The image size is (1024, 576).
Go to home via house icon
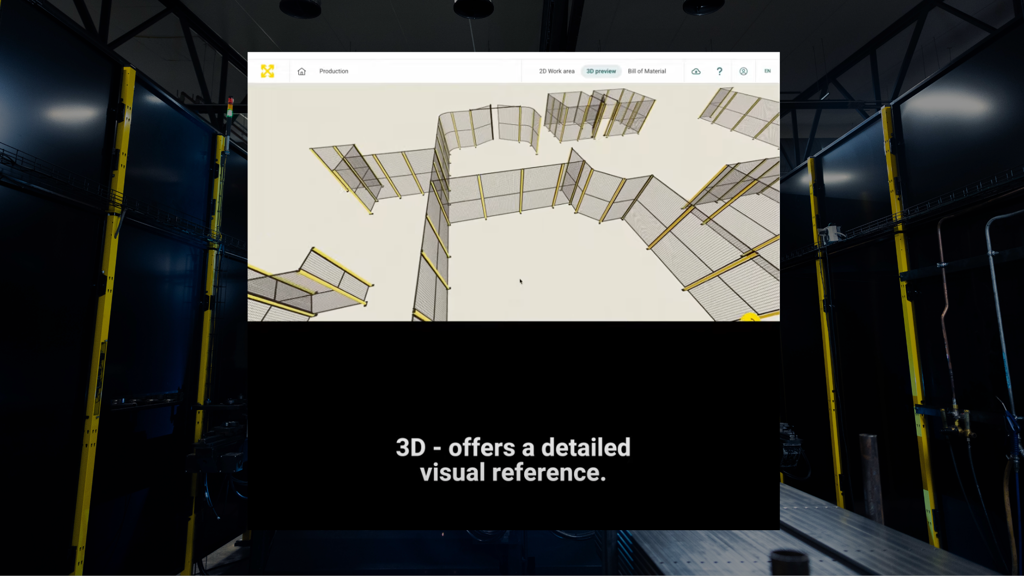coord(302,72)
